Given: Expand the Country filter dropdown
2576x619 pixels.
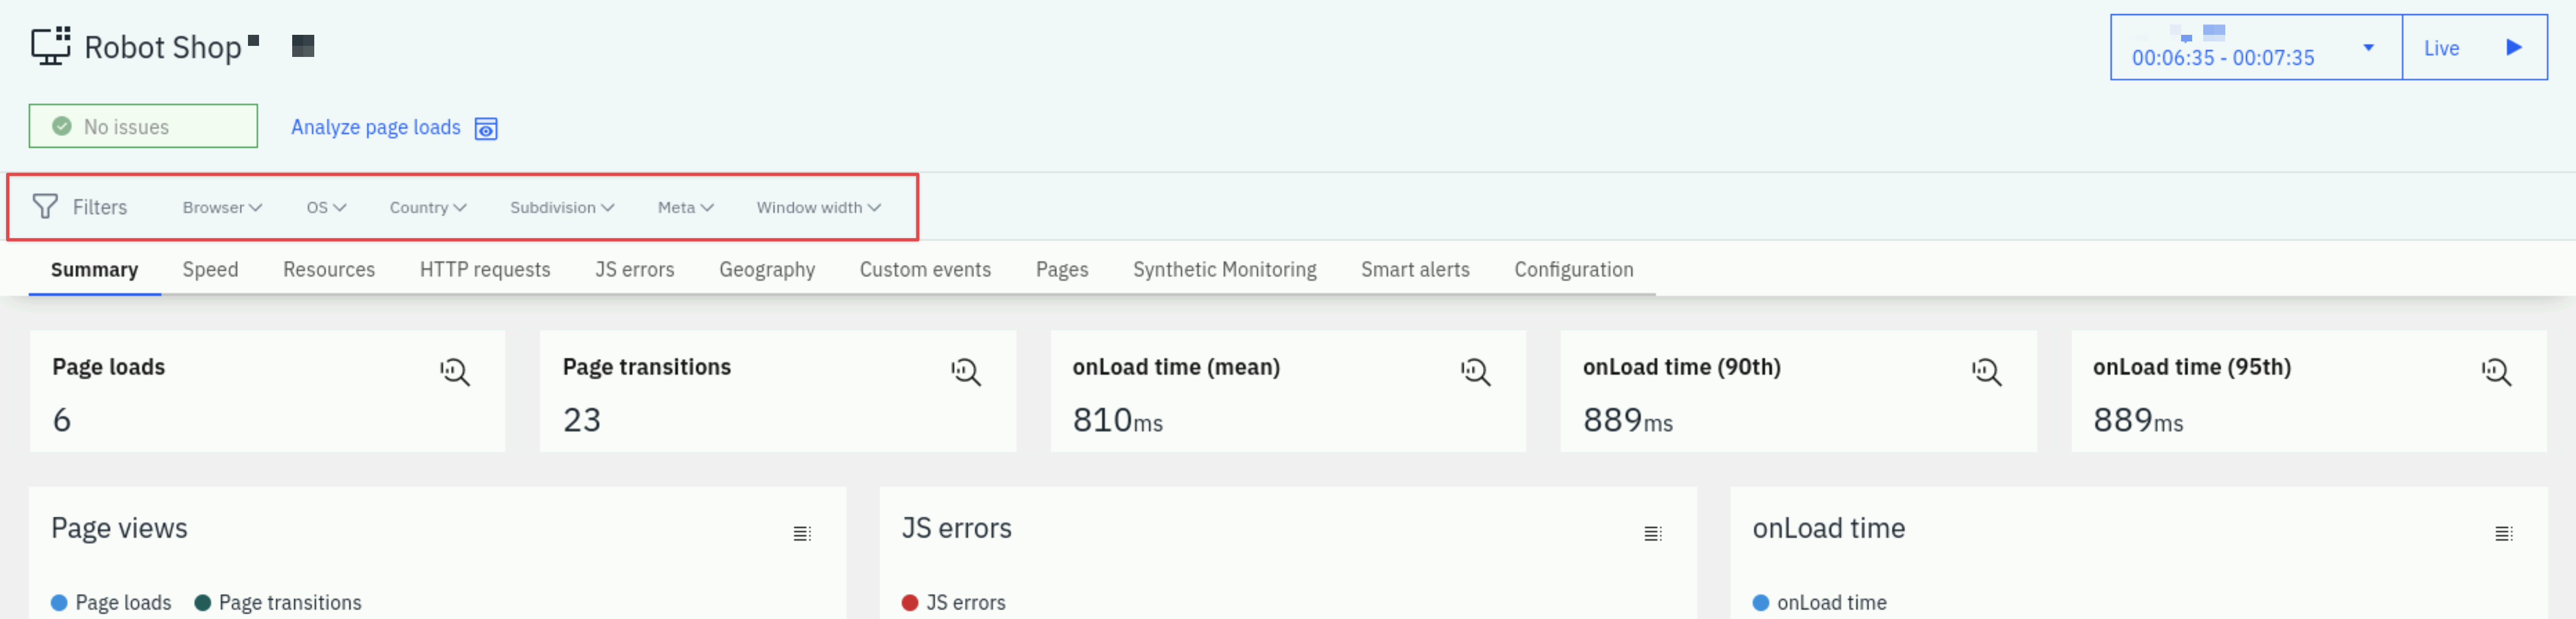Looking at the screenshot, I should coord(428,207).
